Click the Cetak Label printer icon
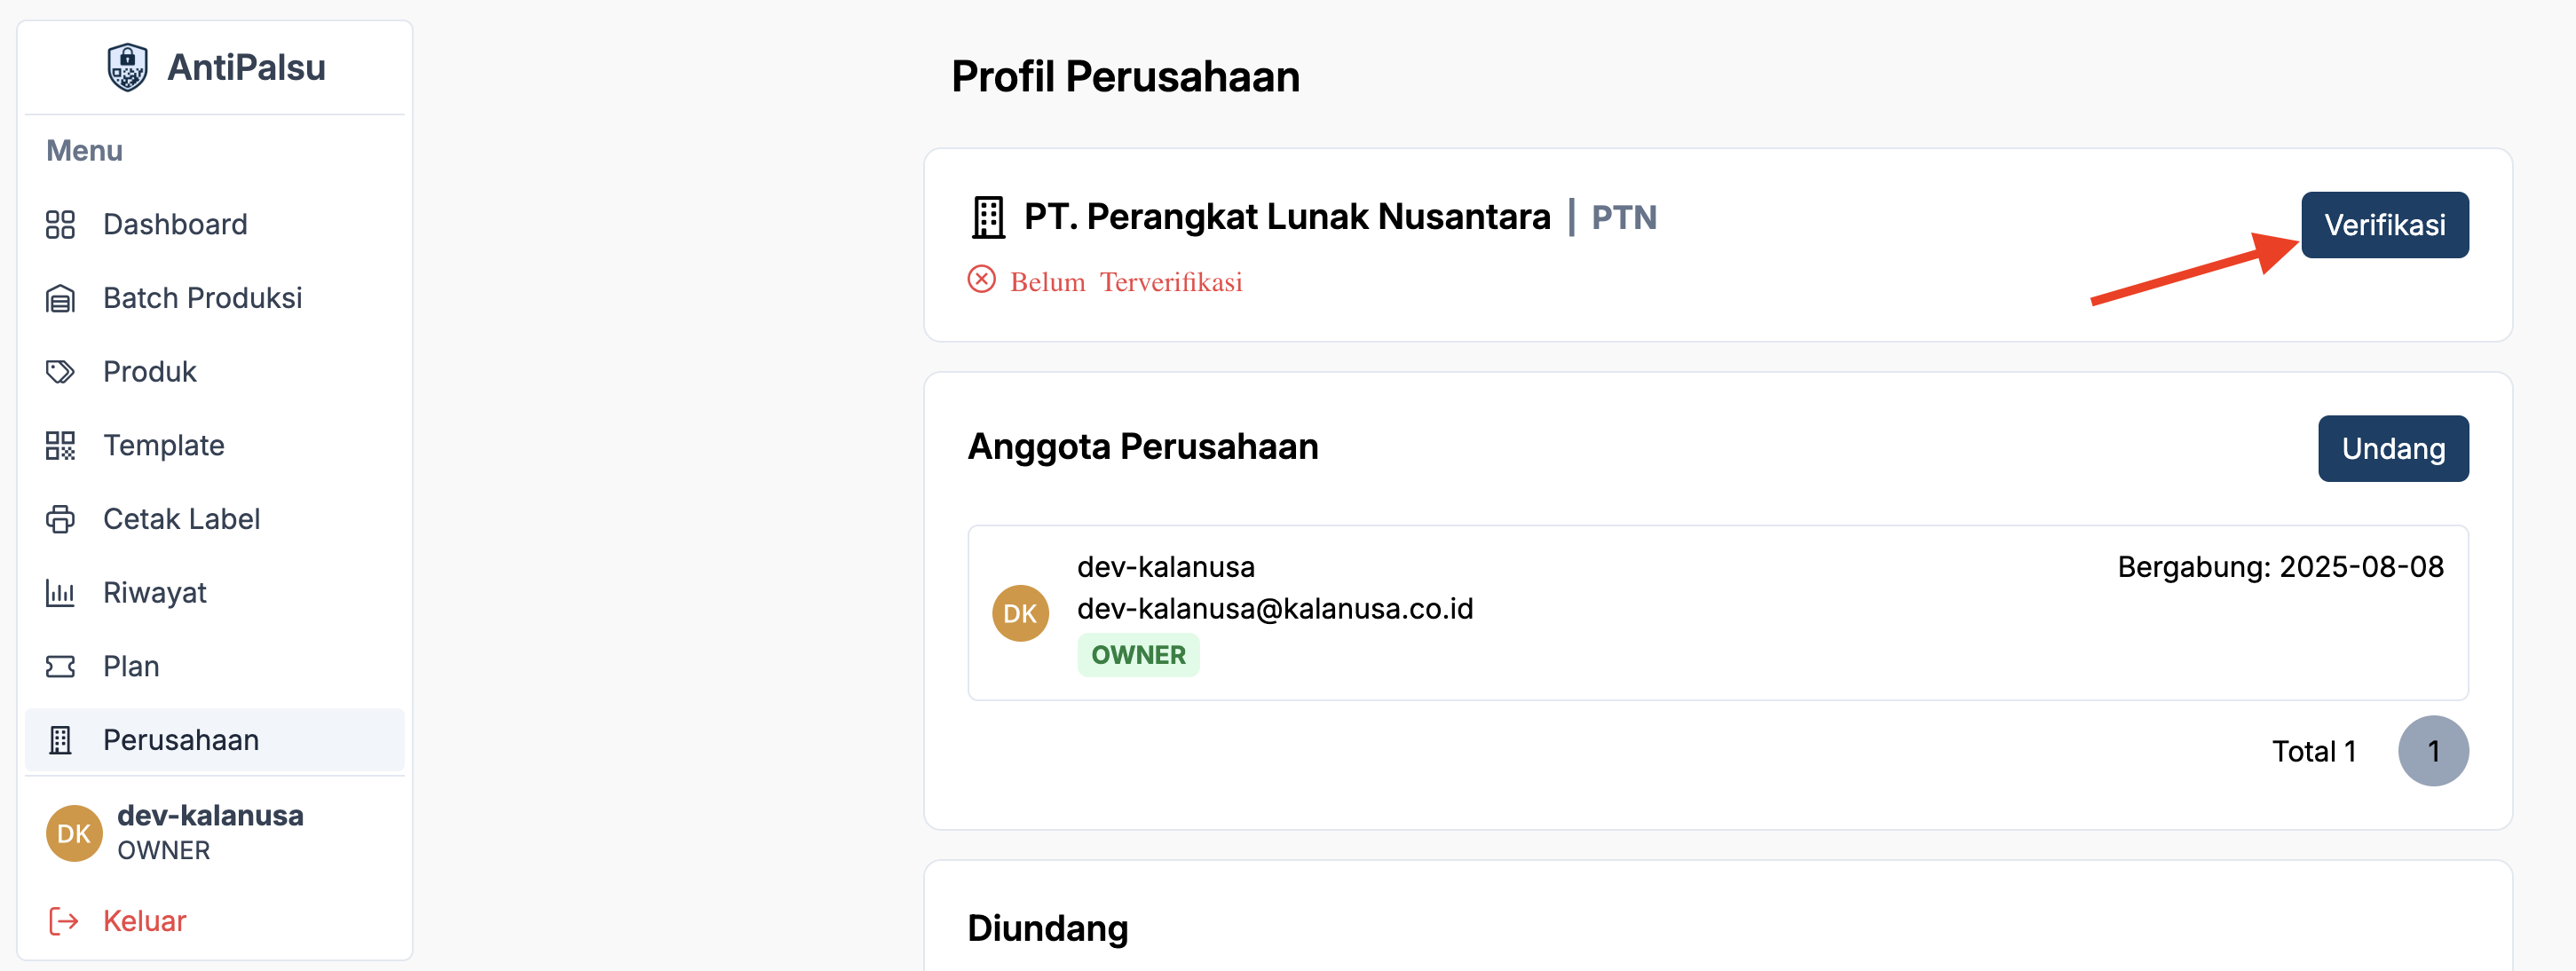This screenshot has height=971, width=2576. (x=60, y=519)
